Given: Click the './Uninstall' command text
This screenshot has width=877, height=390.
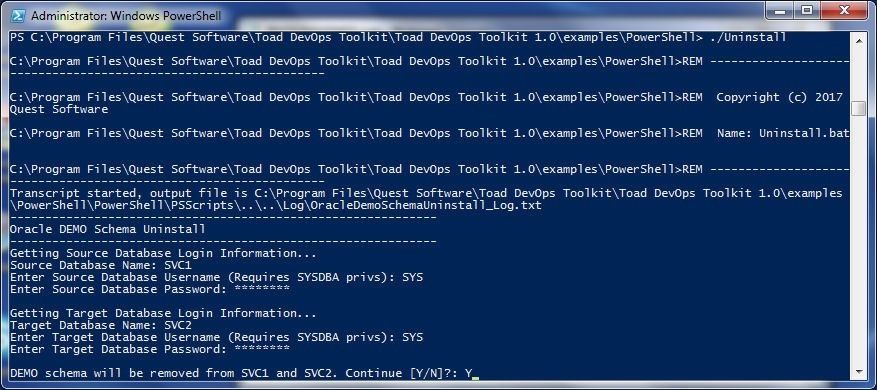Looking at the screenshot, I should click(748, 37).
